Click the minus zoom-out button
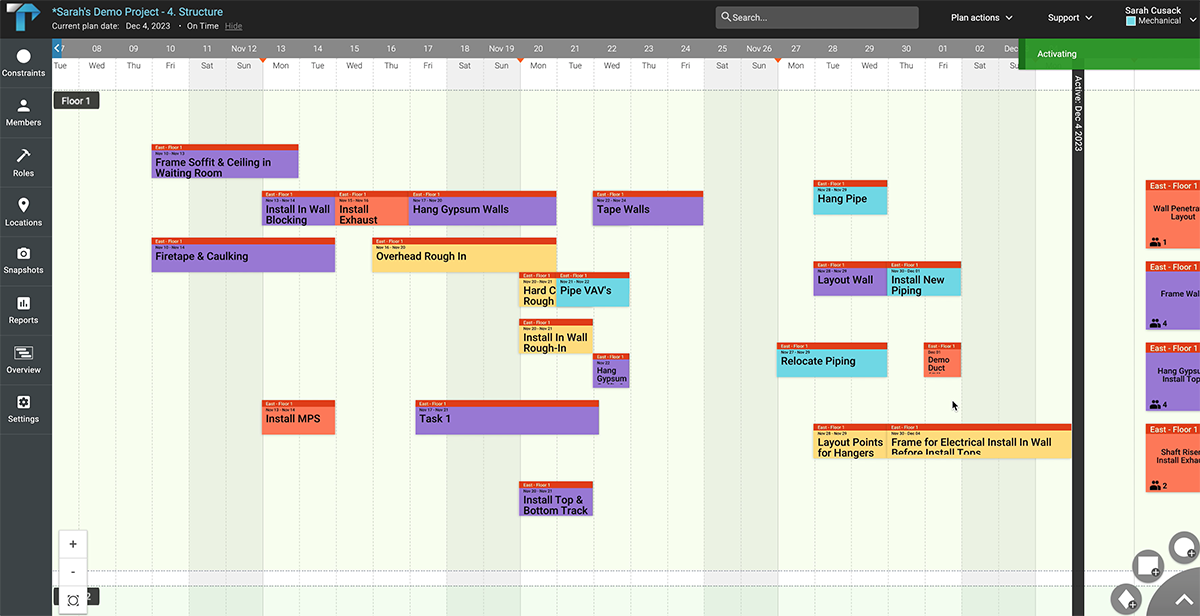1200x616 pixels. tap(73, 572)
